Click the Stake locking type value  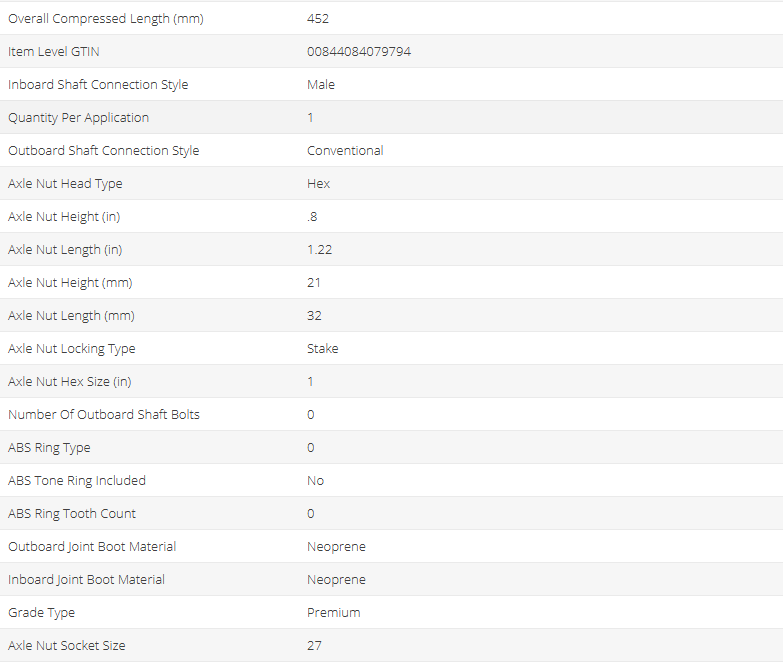tap(322, 349)
